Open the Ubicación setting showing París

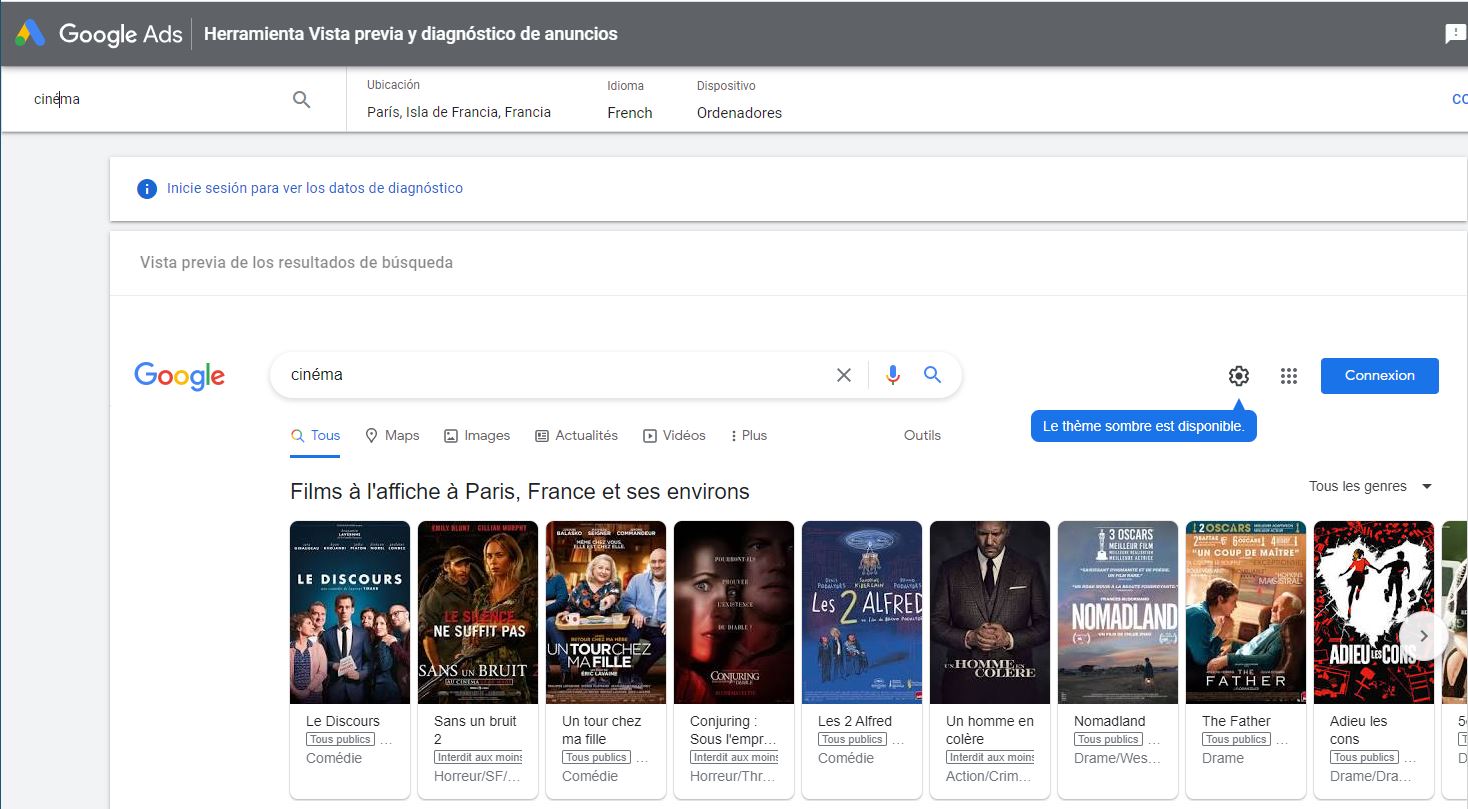tap(459, 99)
